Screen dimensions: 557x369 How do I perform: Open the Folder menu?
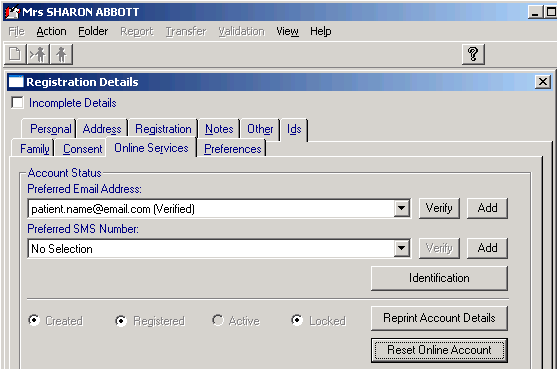[93, 31]
